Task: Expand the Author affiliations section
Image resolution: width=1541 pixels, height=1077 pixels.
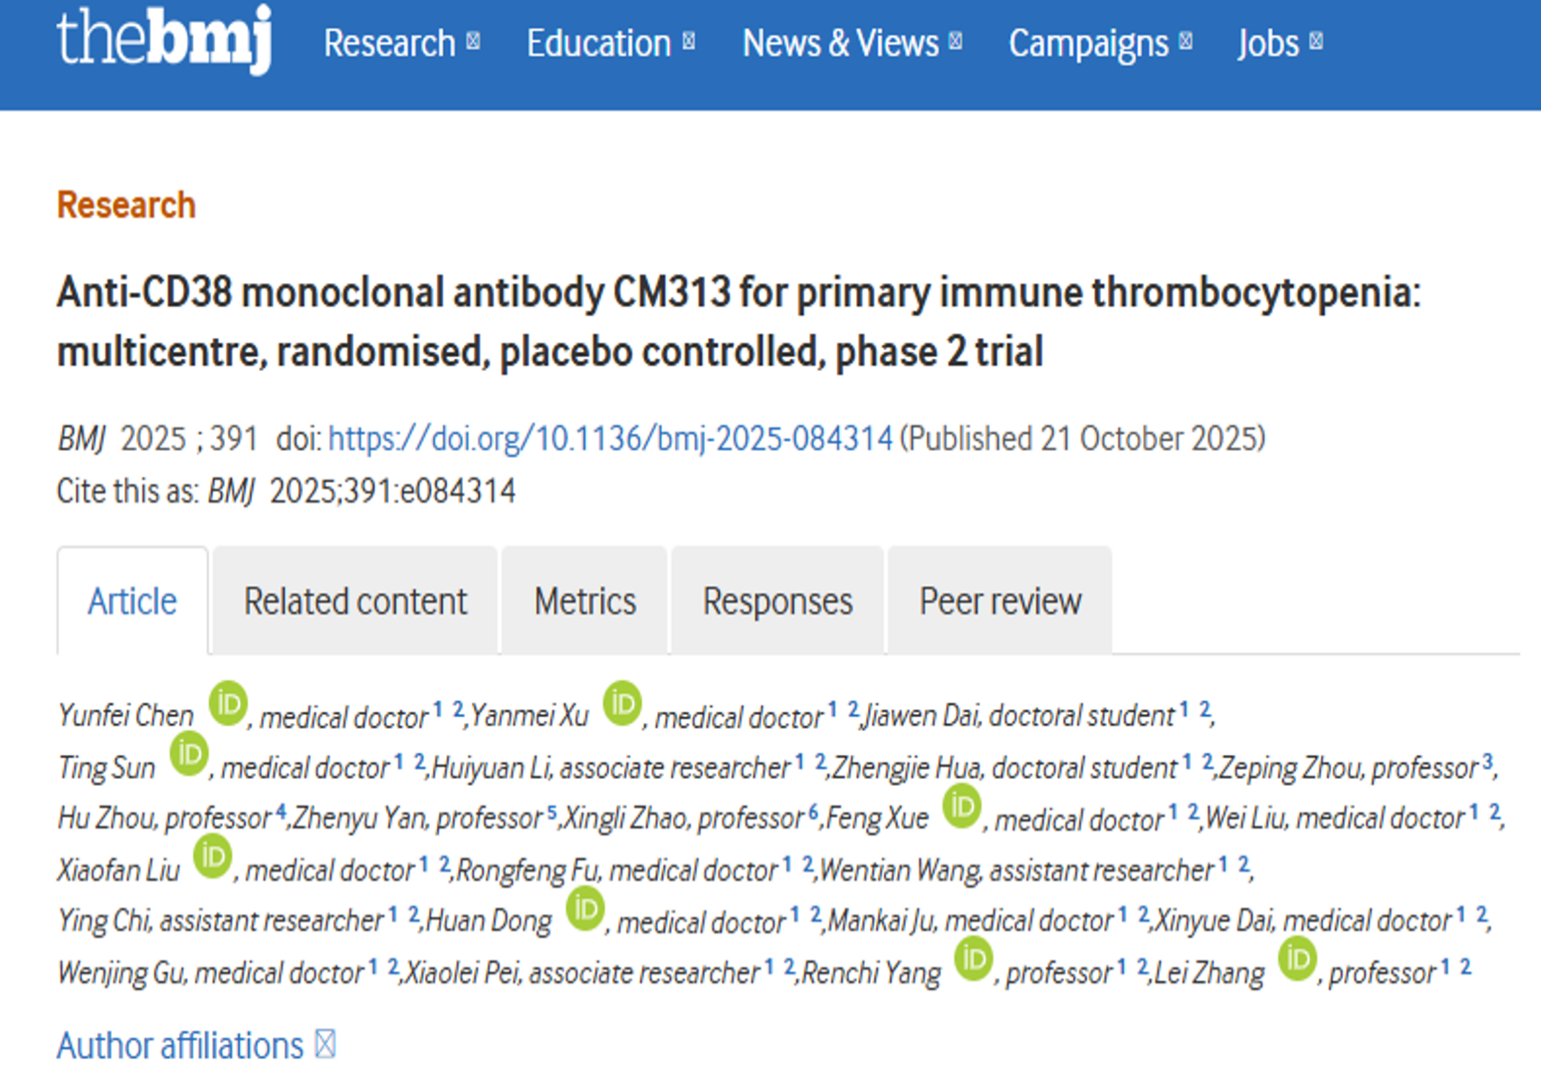Action: coord(195,1046)
